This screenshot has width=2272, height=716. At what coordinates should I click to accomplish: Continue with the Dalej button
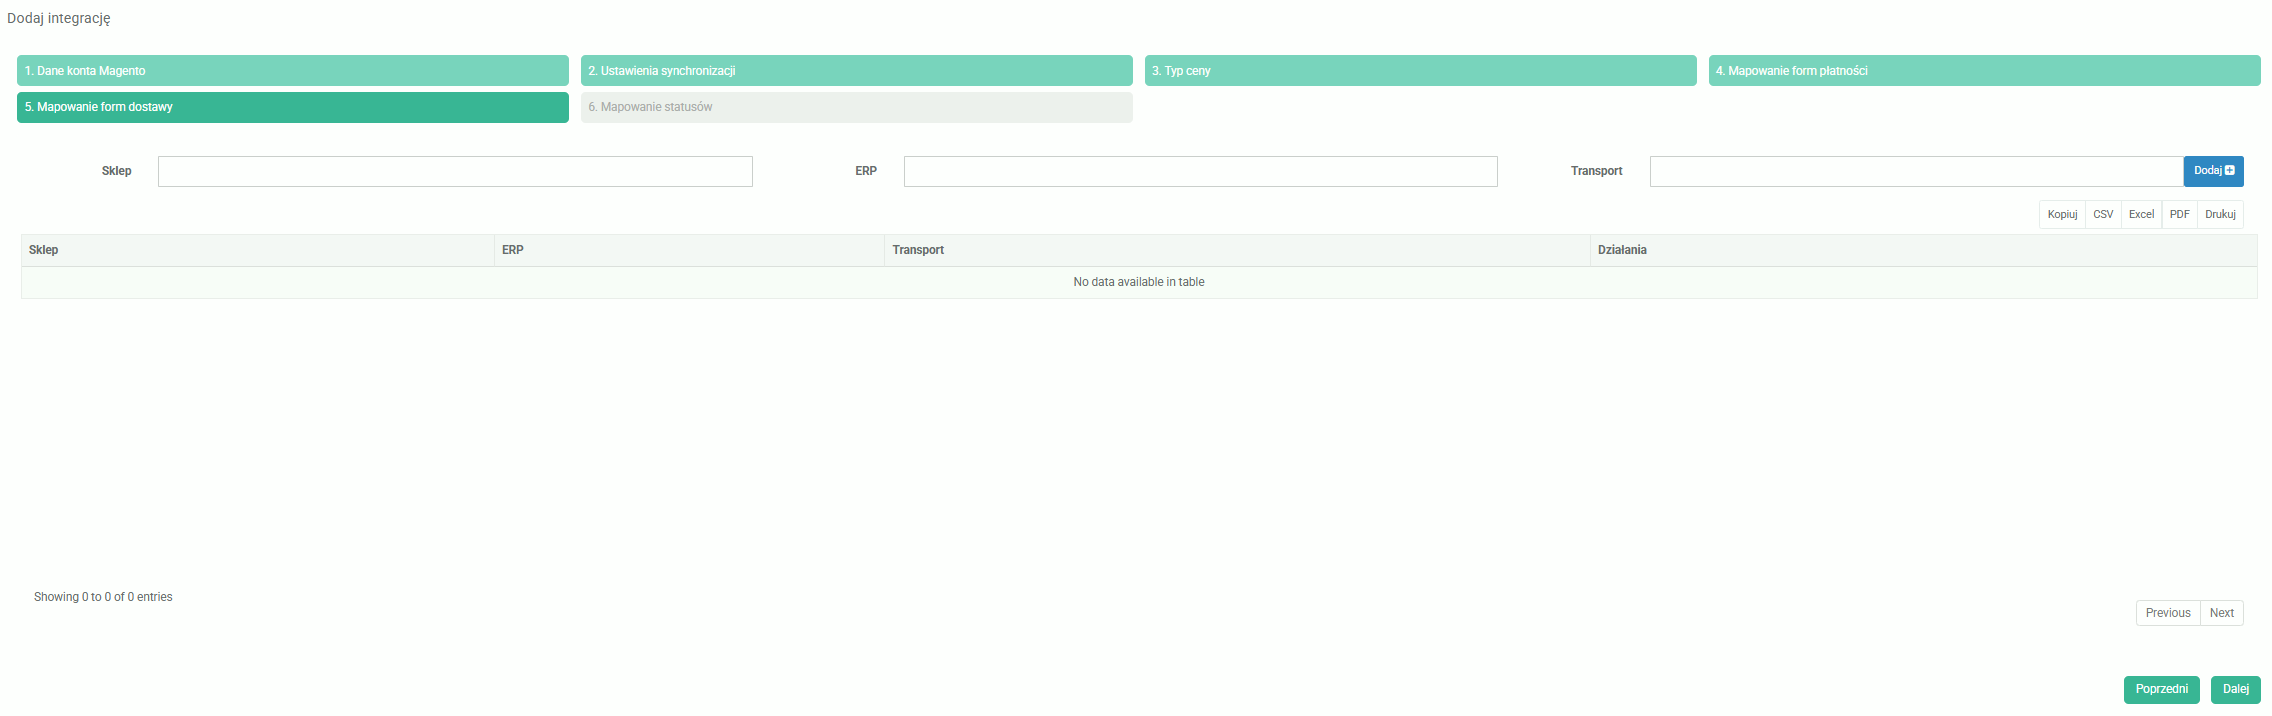tap(2235, 689)
